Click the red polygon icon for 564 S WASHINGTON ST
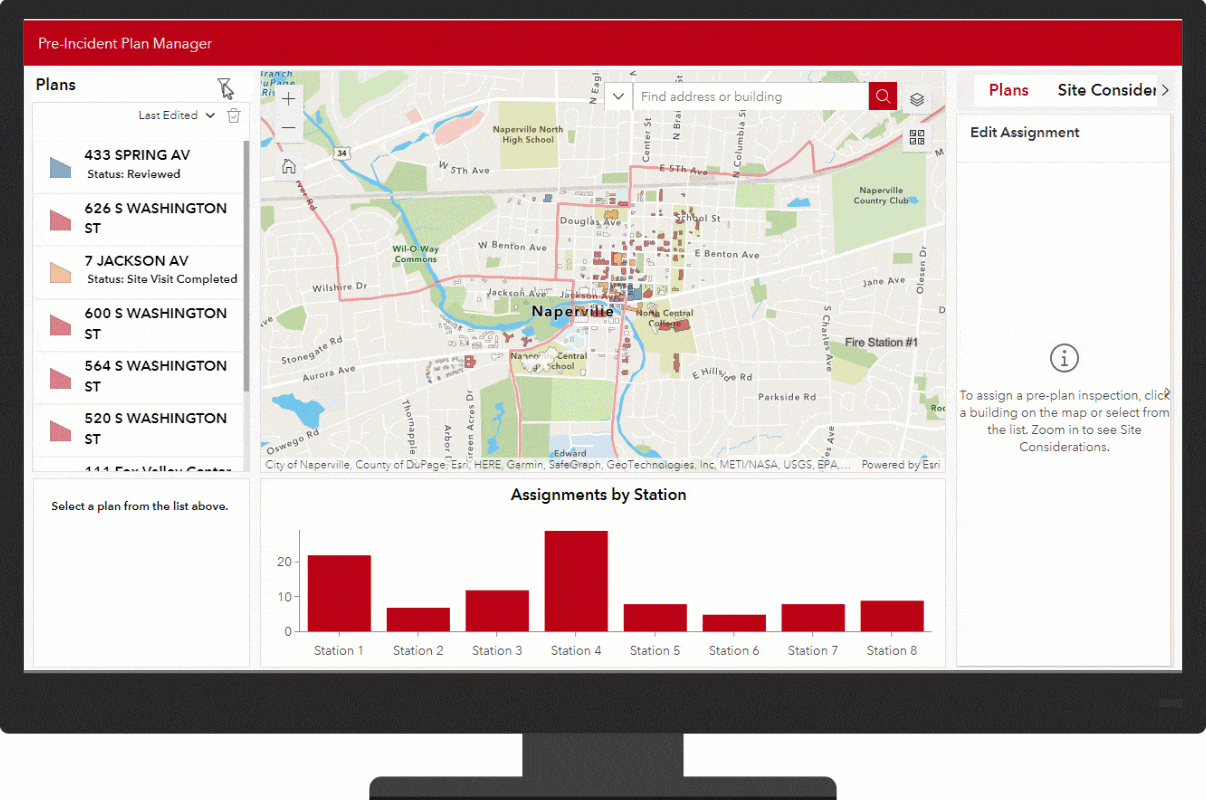This screenshot has height=800, width=1206. coord(61,377)
